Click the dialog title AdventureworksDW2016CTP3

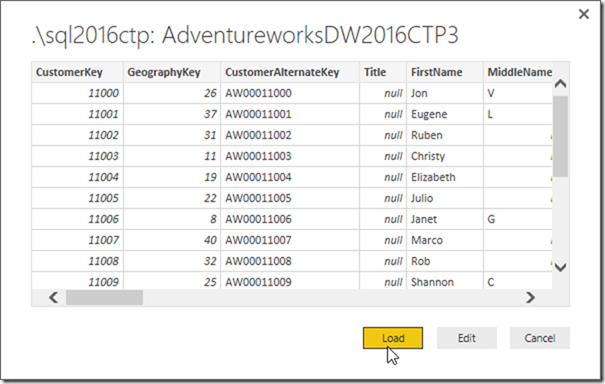[x=310, y=36]
